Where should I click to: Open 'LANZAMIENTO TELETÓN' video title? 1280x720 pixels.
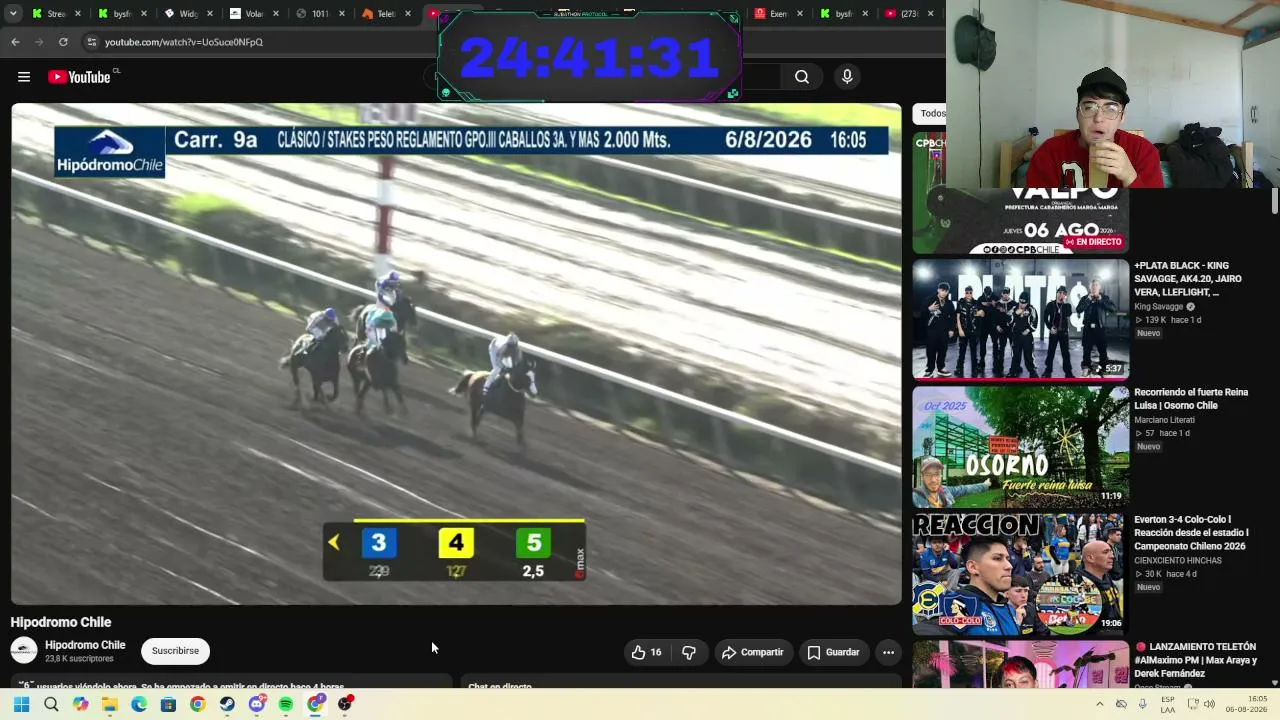pos(1195,660)
